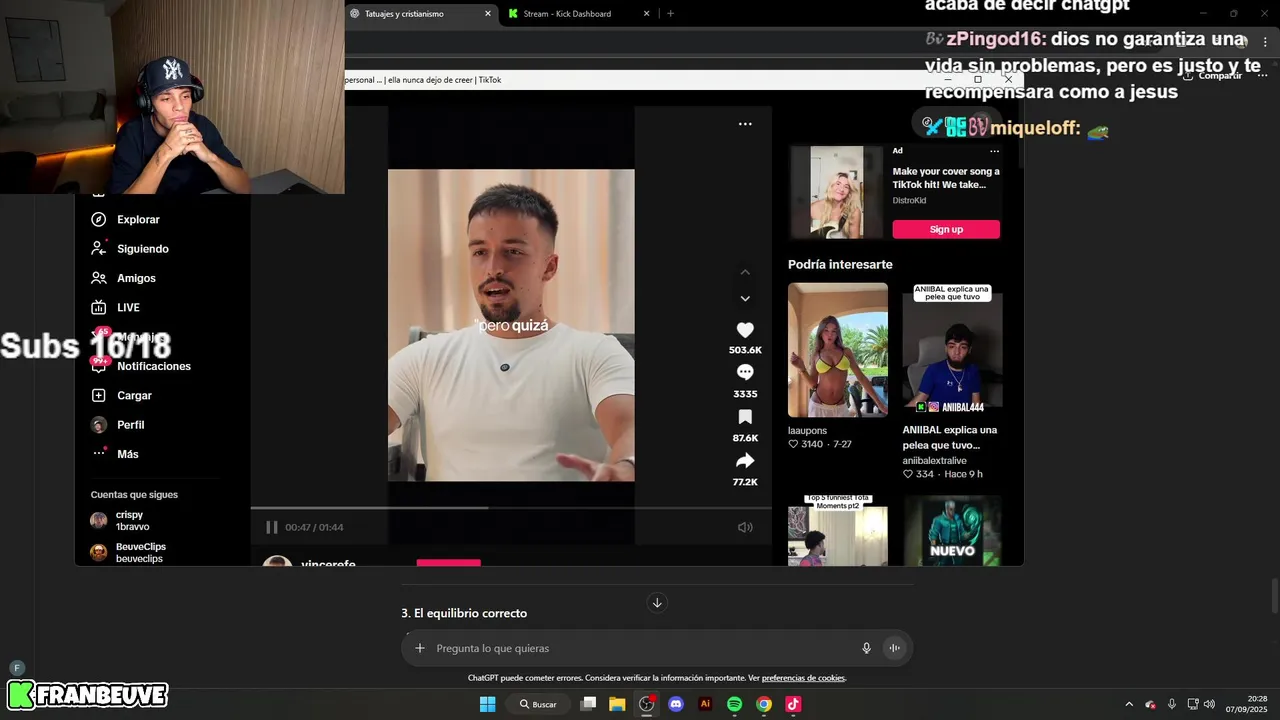Open Discord from taskbar

tap(676, 704)
